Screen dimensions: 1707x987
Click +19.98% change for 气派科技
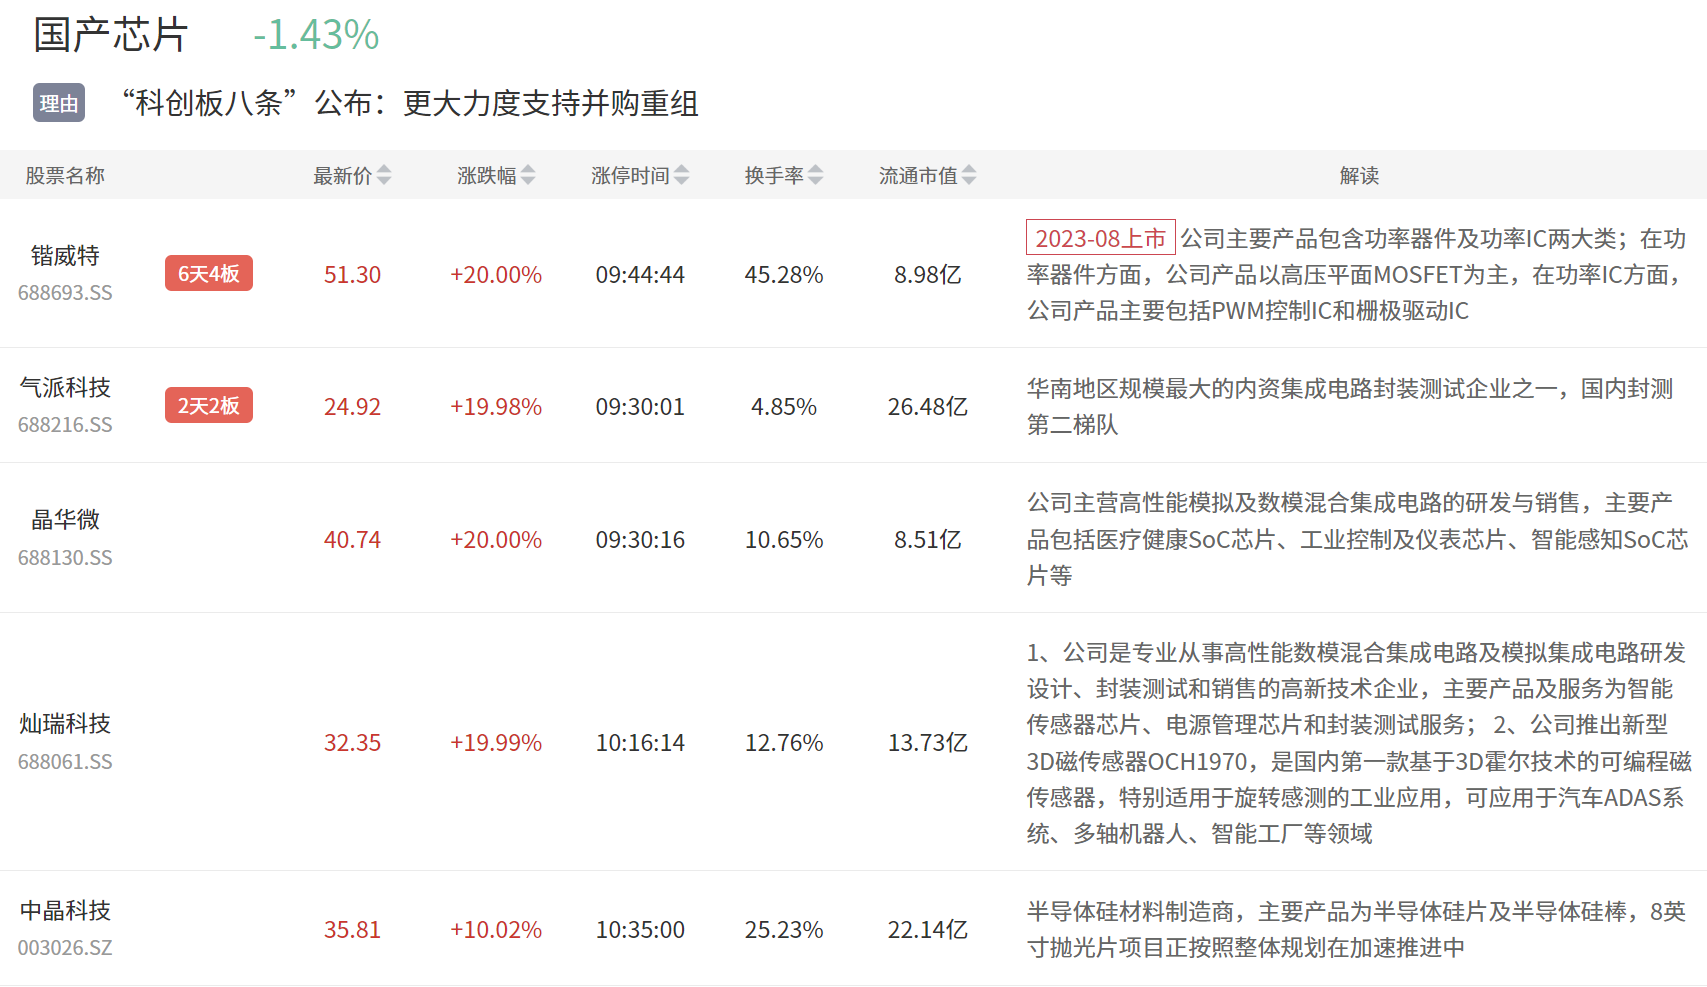[x=496, y=407]
